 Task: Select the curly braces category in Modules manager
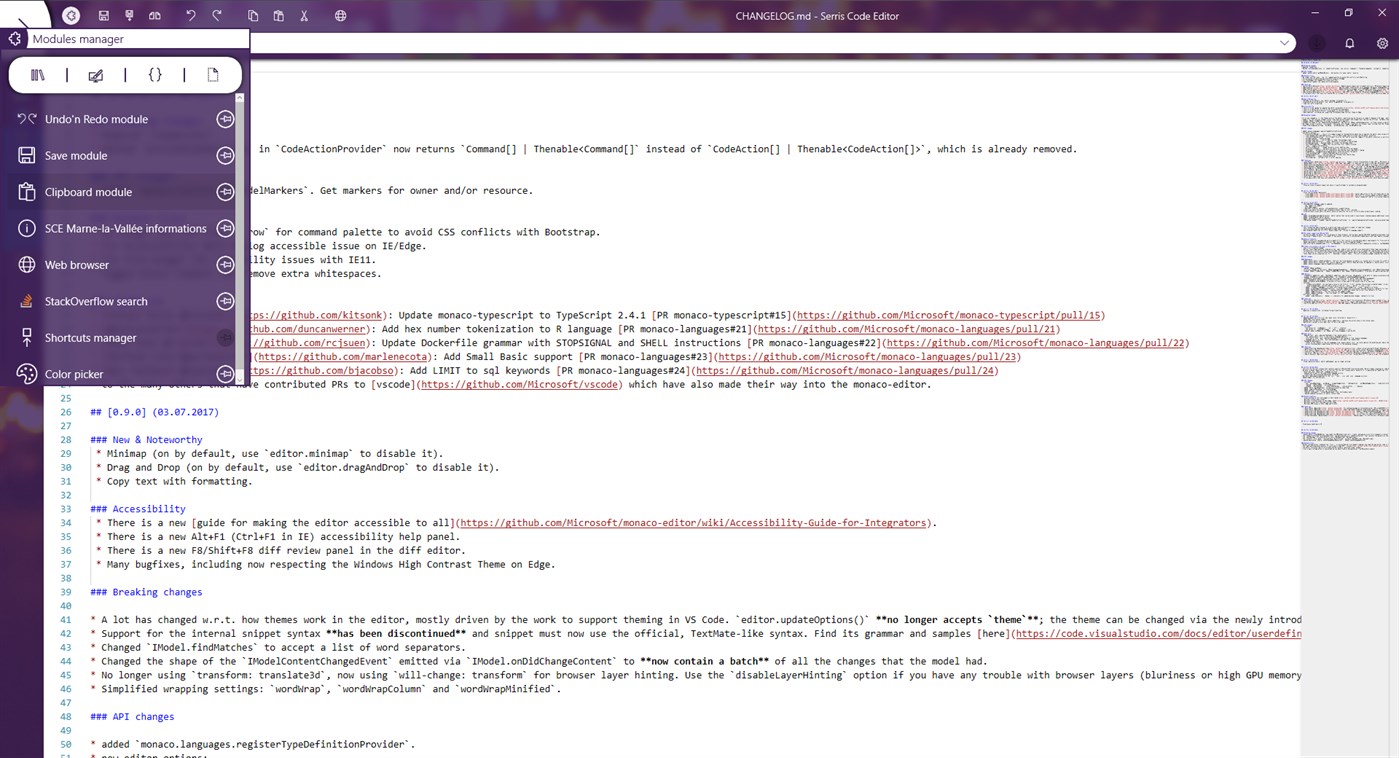point(155,74)
